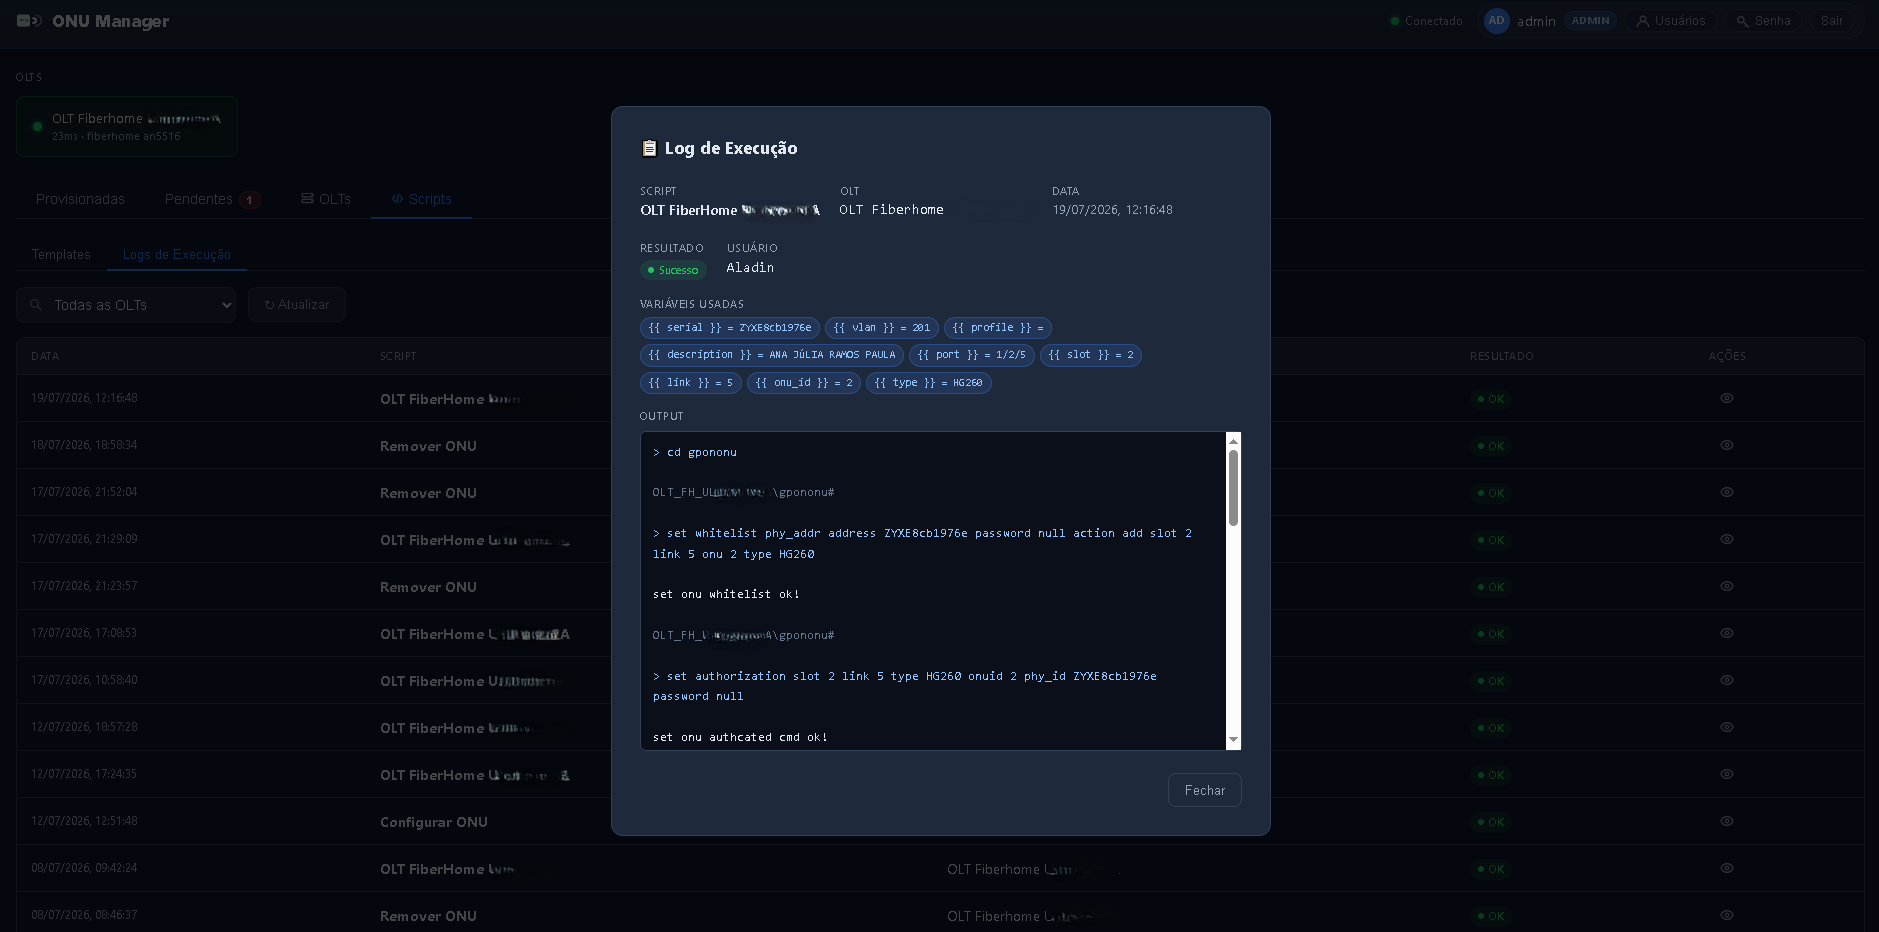Open the Logs de Execução sub-tab
Image resolution: width=1879 pixels, height=932 pixels.
(177, 255)
